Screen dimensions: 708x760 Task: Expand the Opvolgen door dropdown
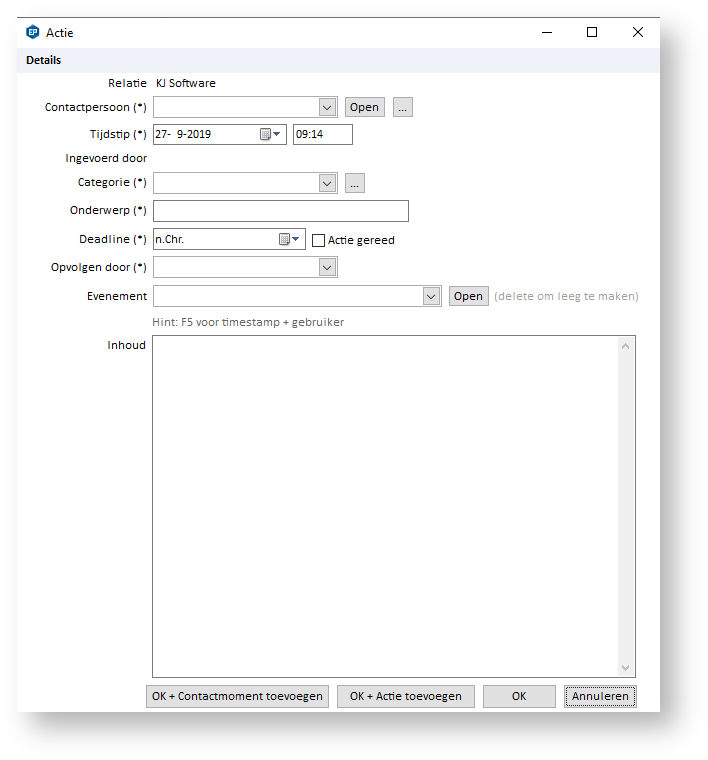[327, 267]
